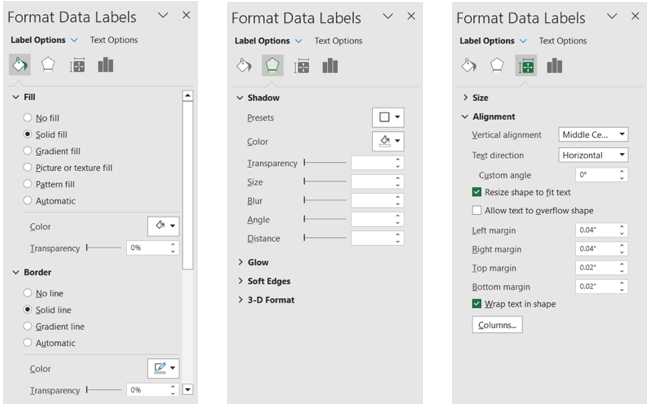Open the Border color pen picker

pos(164,369)
